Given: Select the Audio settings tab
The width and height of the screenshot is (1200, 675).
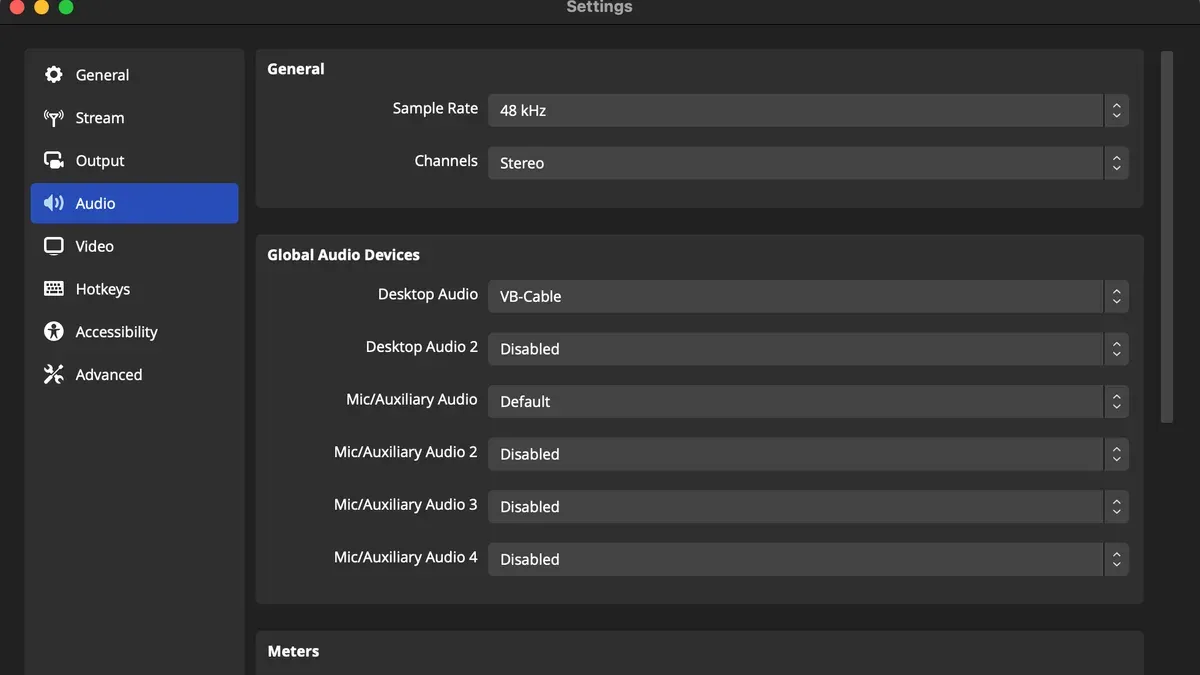Looking at the screenshot, I should (x=134, y=203).
